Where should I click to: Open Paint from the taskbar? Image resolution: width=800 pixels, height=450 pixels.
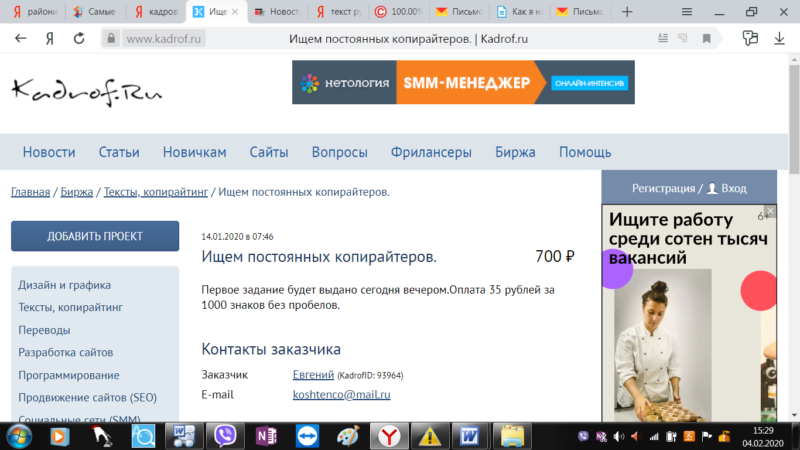(x=348, y=436)
